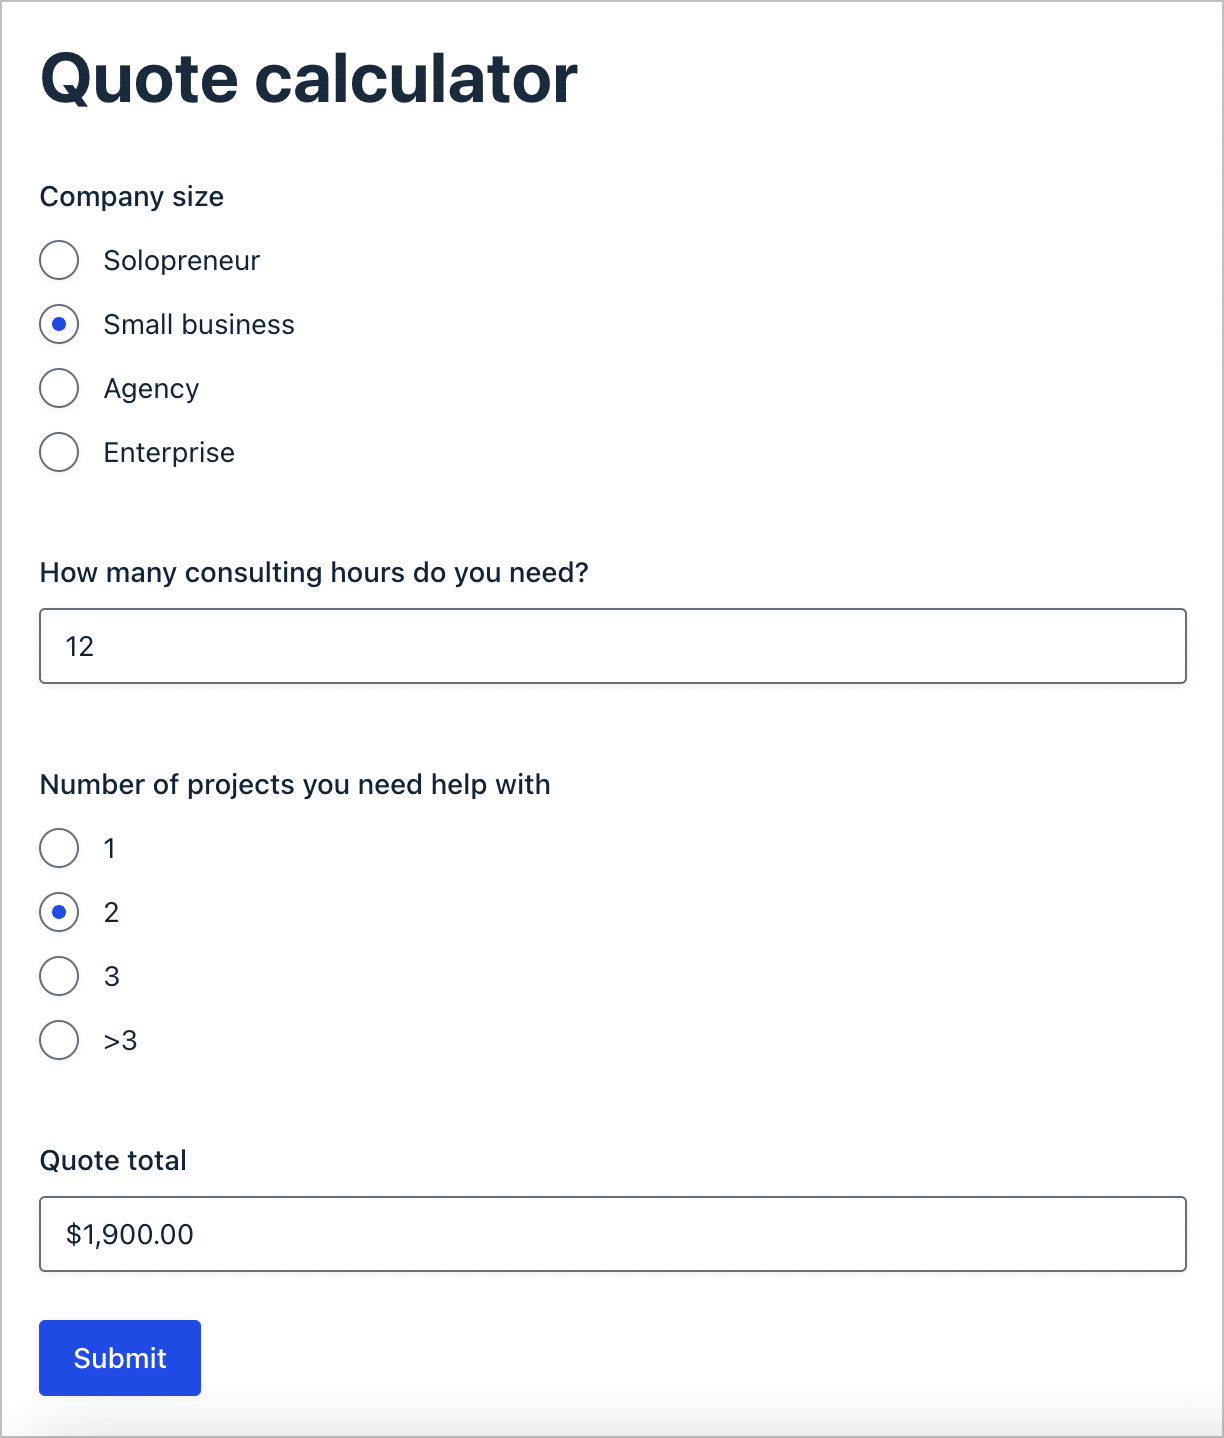Image resolution: width=1224 pixels, height=1438 pixels.
Task: Choose Agency as the company size
Action: (x=59, y=388)
